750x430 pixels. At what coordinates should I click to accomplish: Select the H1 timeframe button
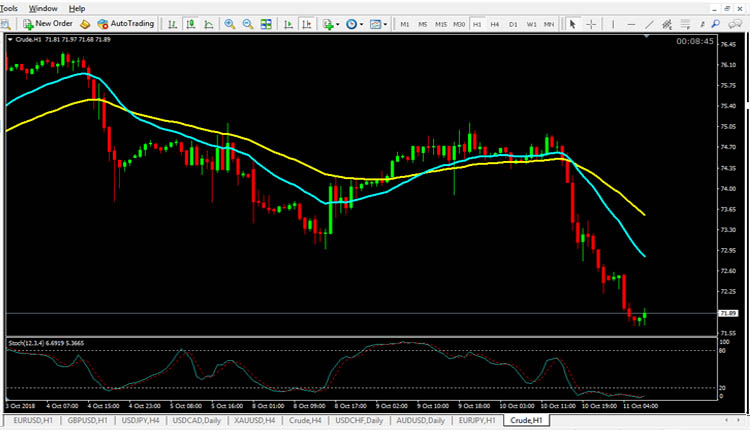pyautogui.click(x=477, y=24)
